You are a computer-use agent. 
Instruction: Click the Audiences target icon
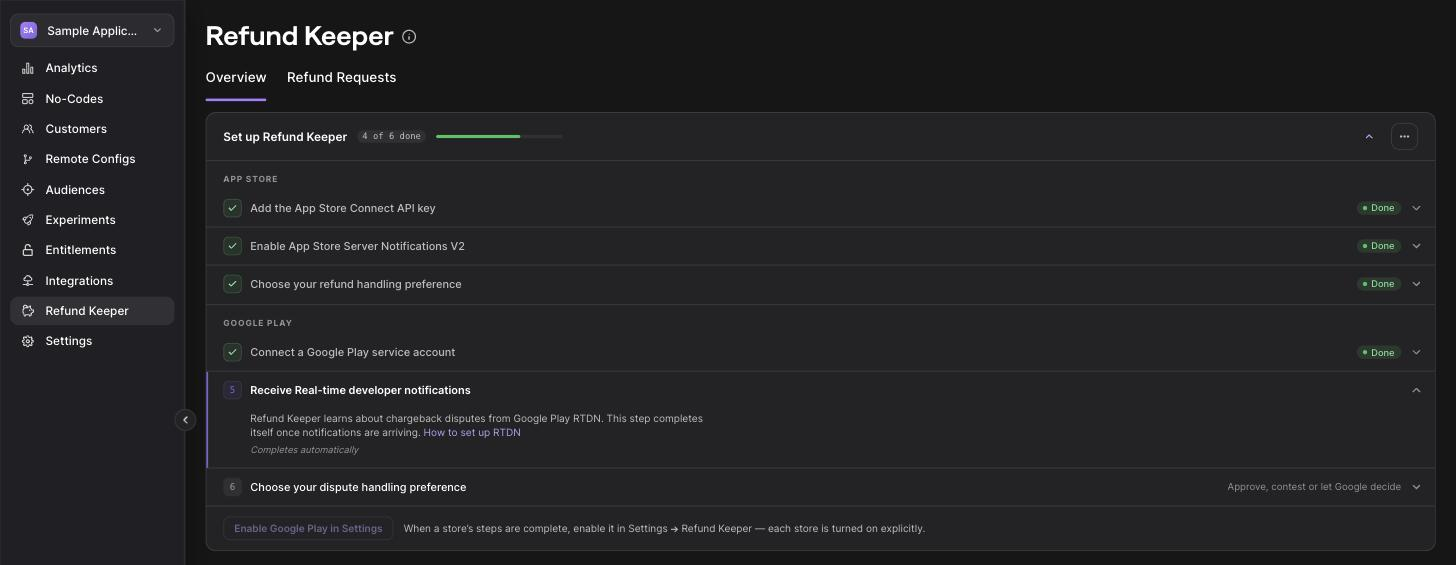(x=28, y=190)
